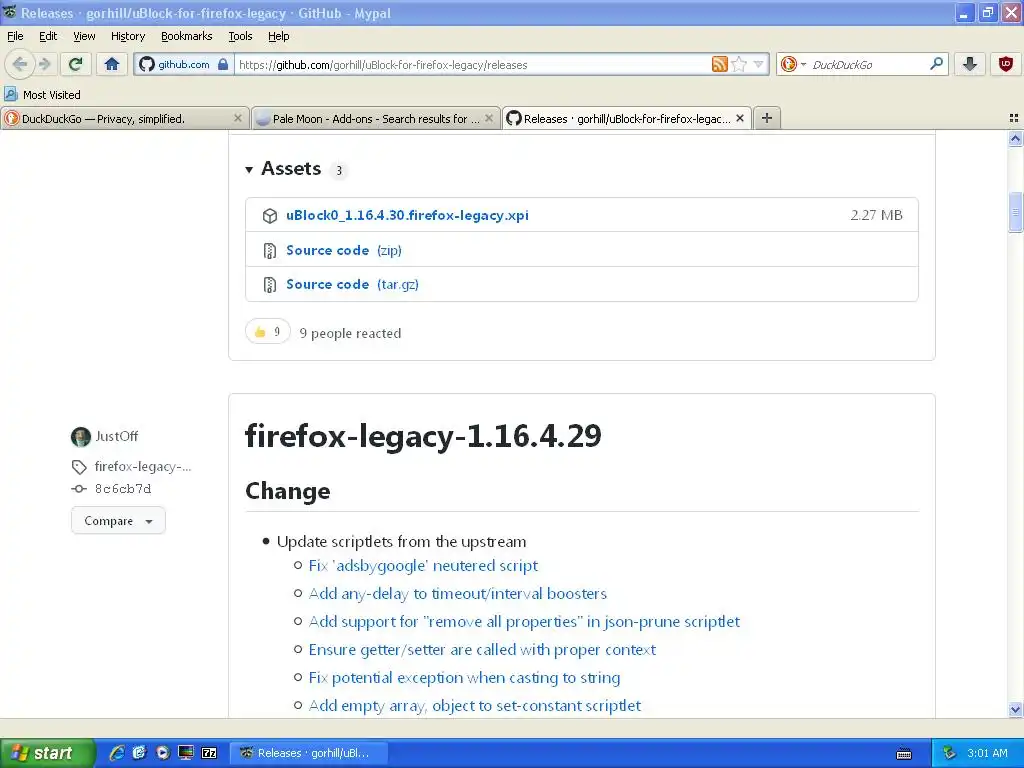Image resolution: width=1024 pixels, height=768 pixels.
Task: Click the keyboard icon in system tray
Action: [x=904, y=754]
